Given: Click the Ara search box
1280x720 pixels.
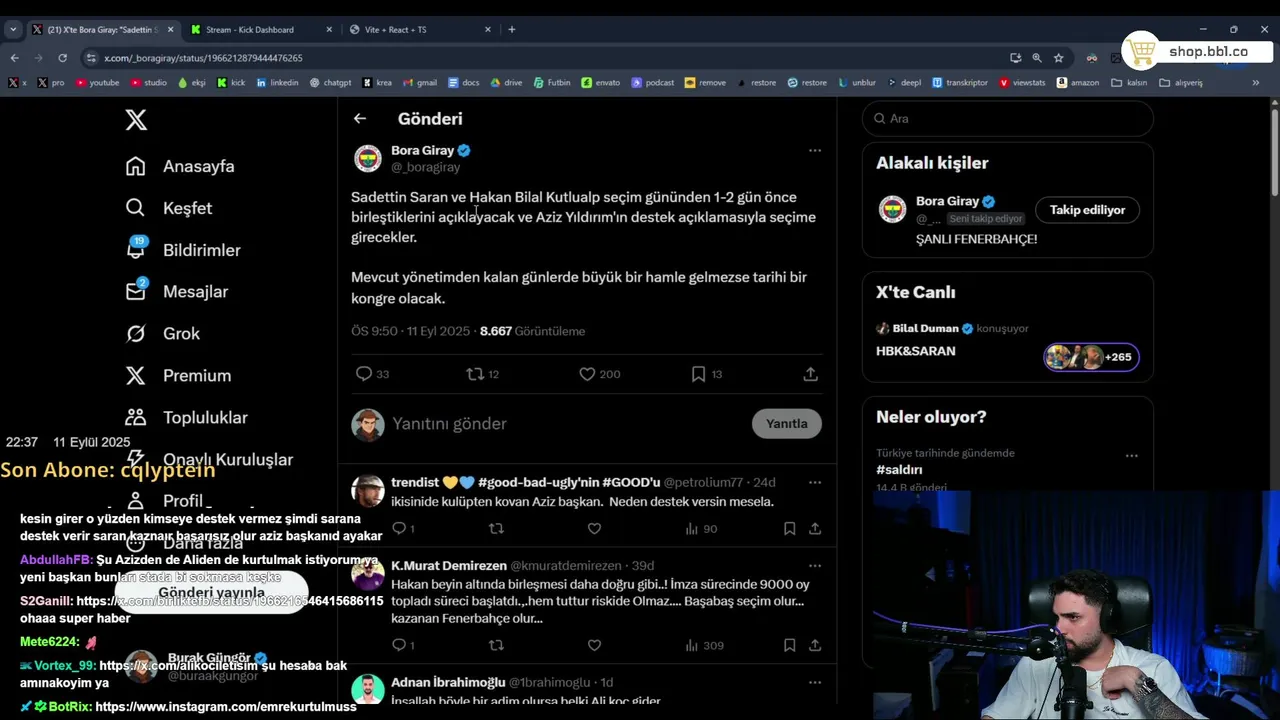Looking at the screenshot, I should point(1008,118).
